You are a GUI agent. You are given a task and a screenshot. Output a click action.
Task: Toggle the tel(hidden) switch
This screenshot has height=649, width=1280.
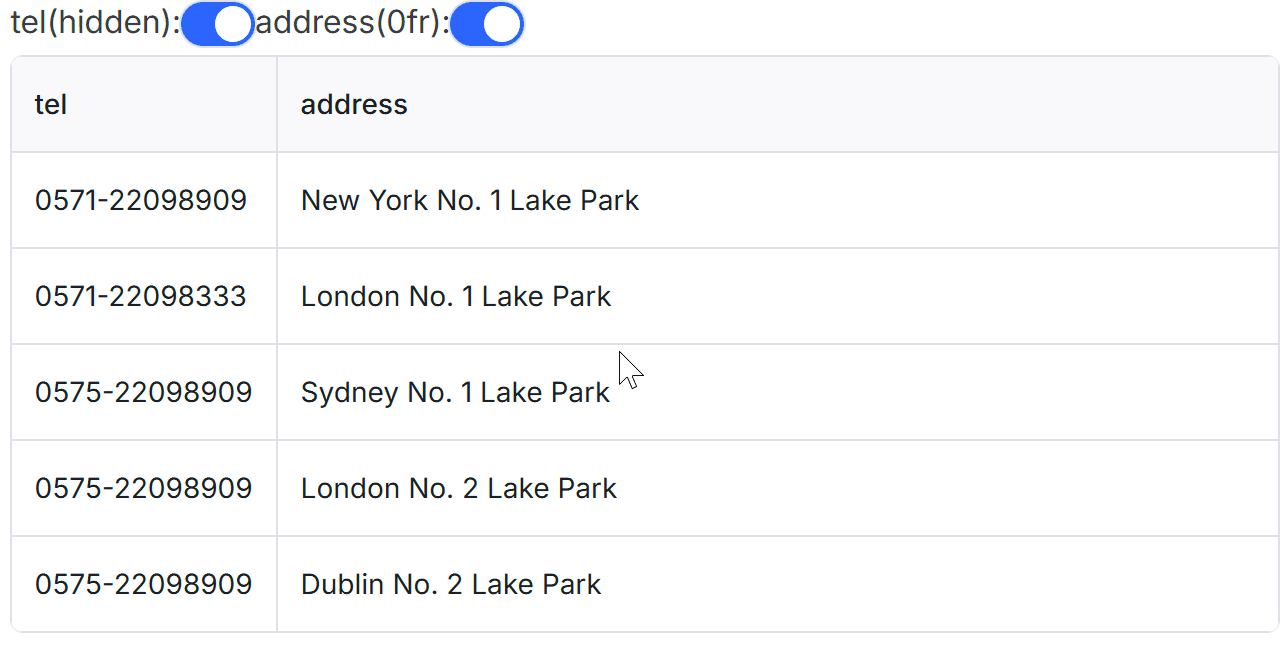point(217,24)
